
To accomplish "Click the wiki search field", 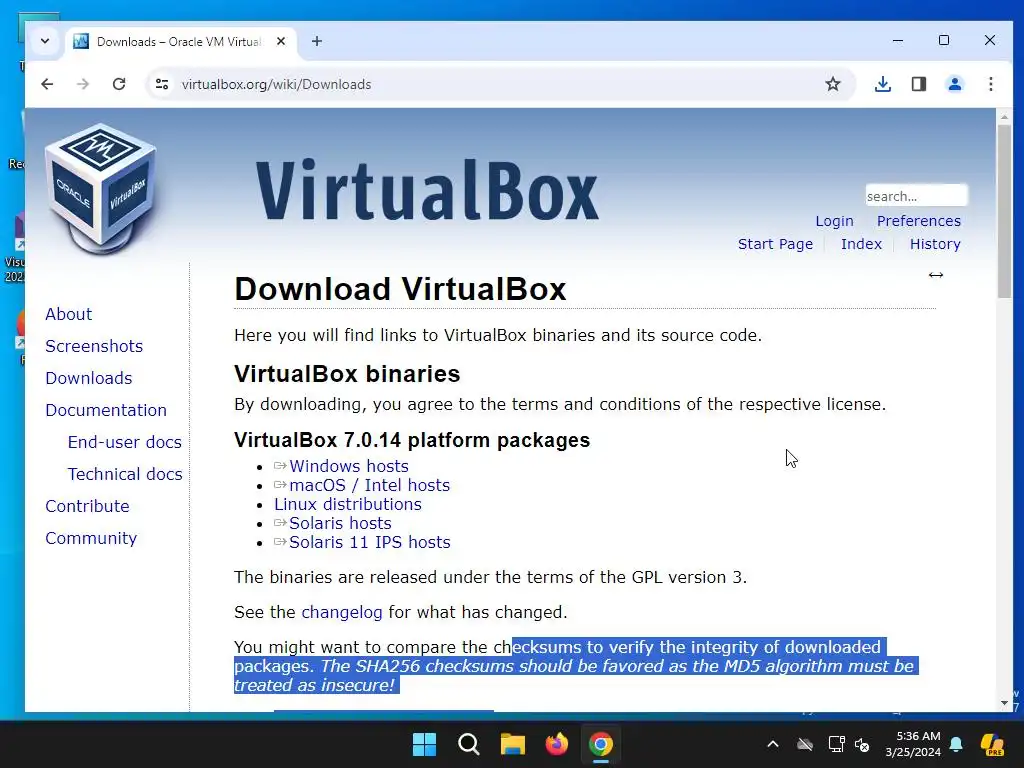I will click(916, 196).
